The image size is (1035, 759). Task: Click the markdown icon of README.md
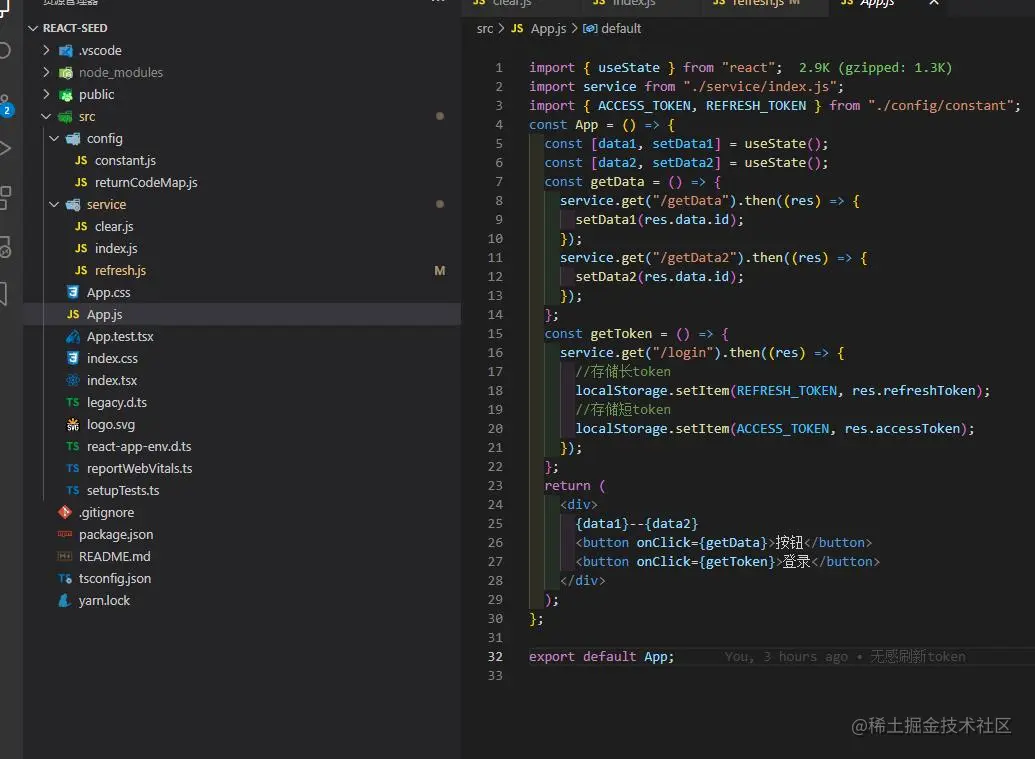click(x=65, y=556)
